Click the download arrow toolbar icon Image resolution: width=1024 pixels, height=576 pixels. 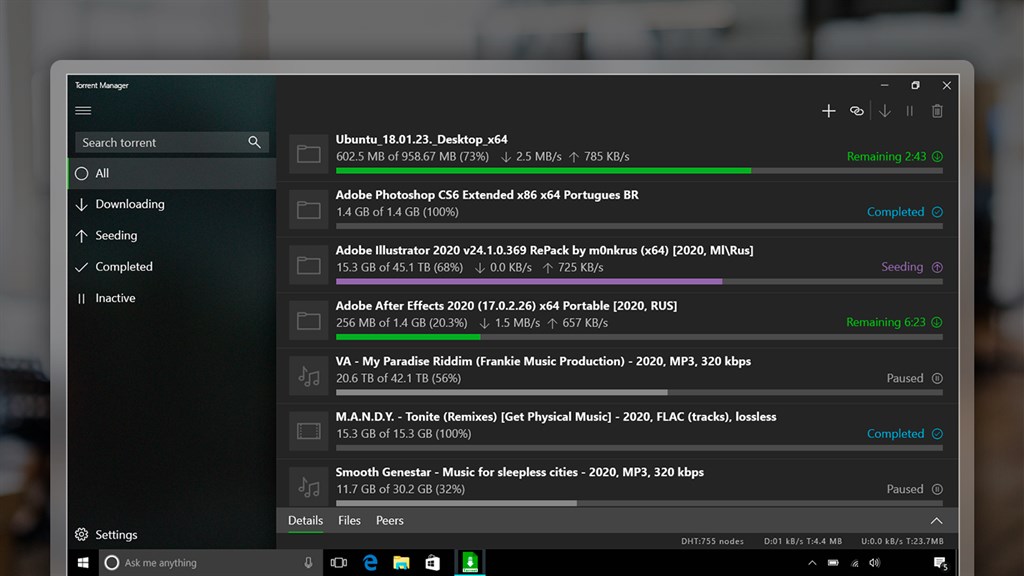(x=884, y=111)
